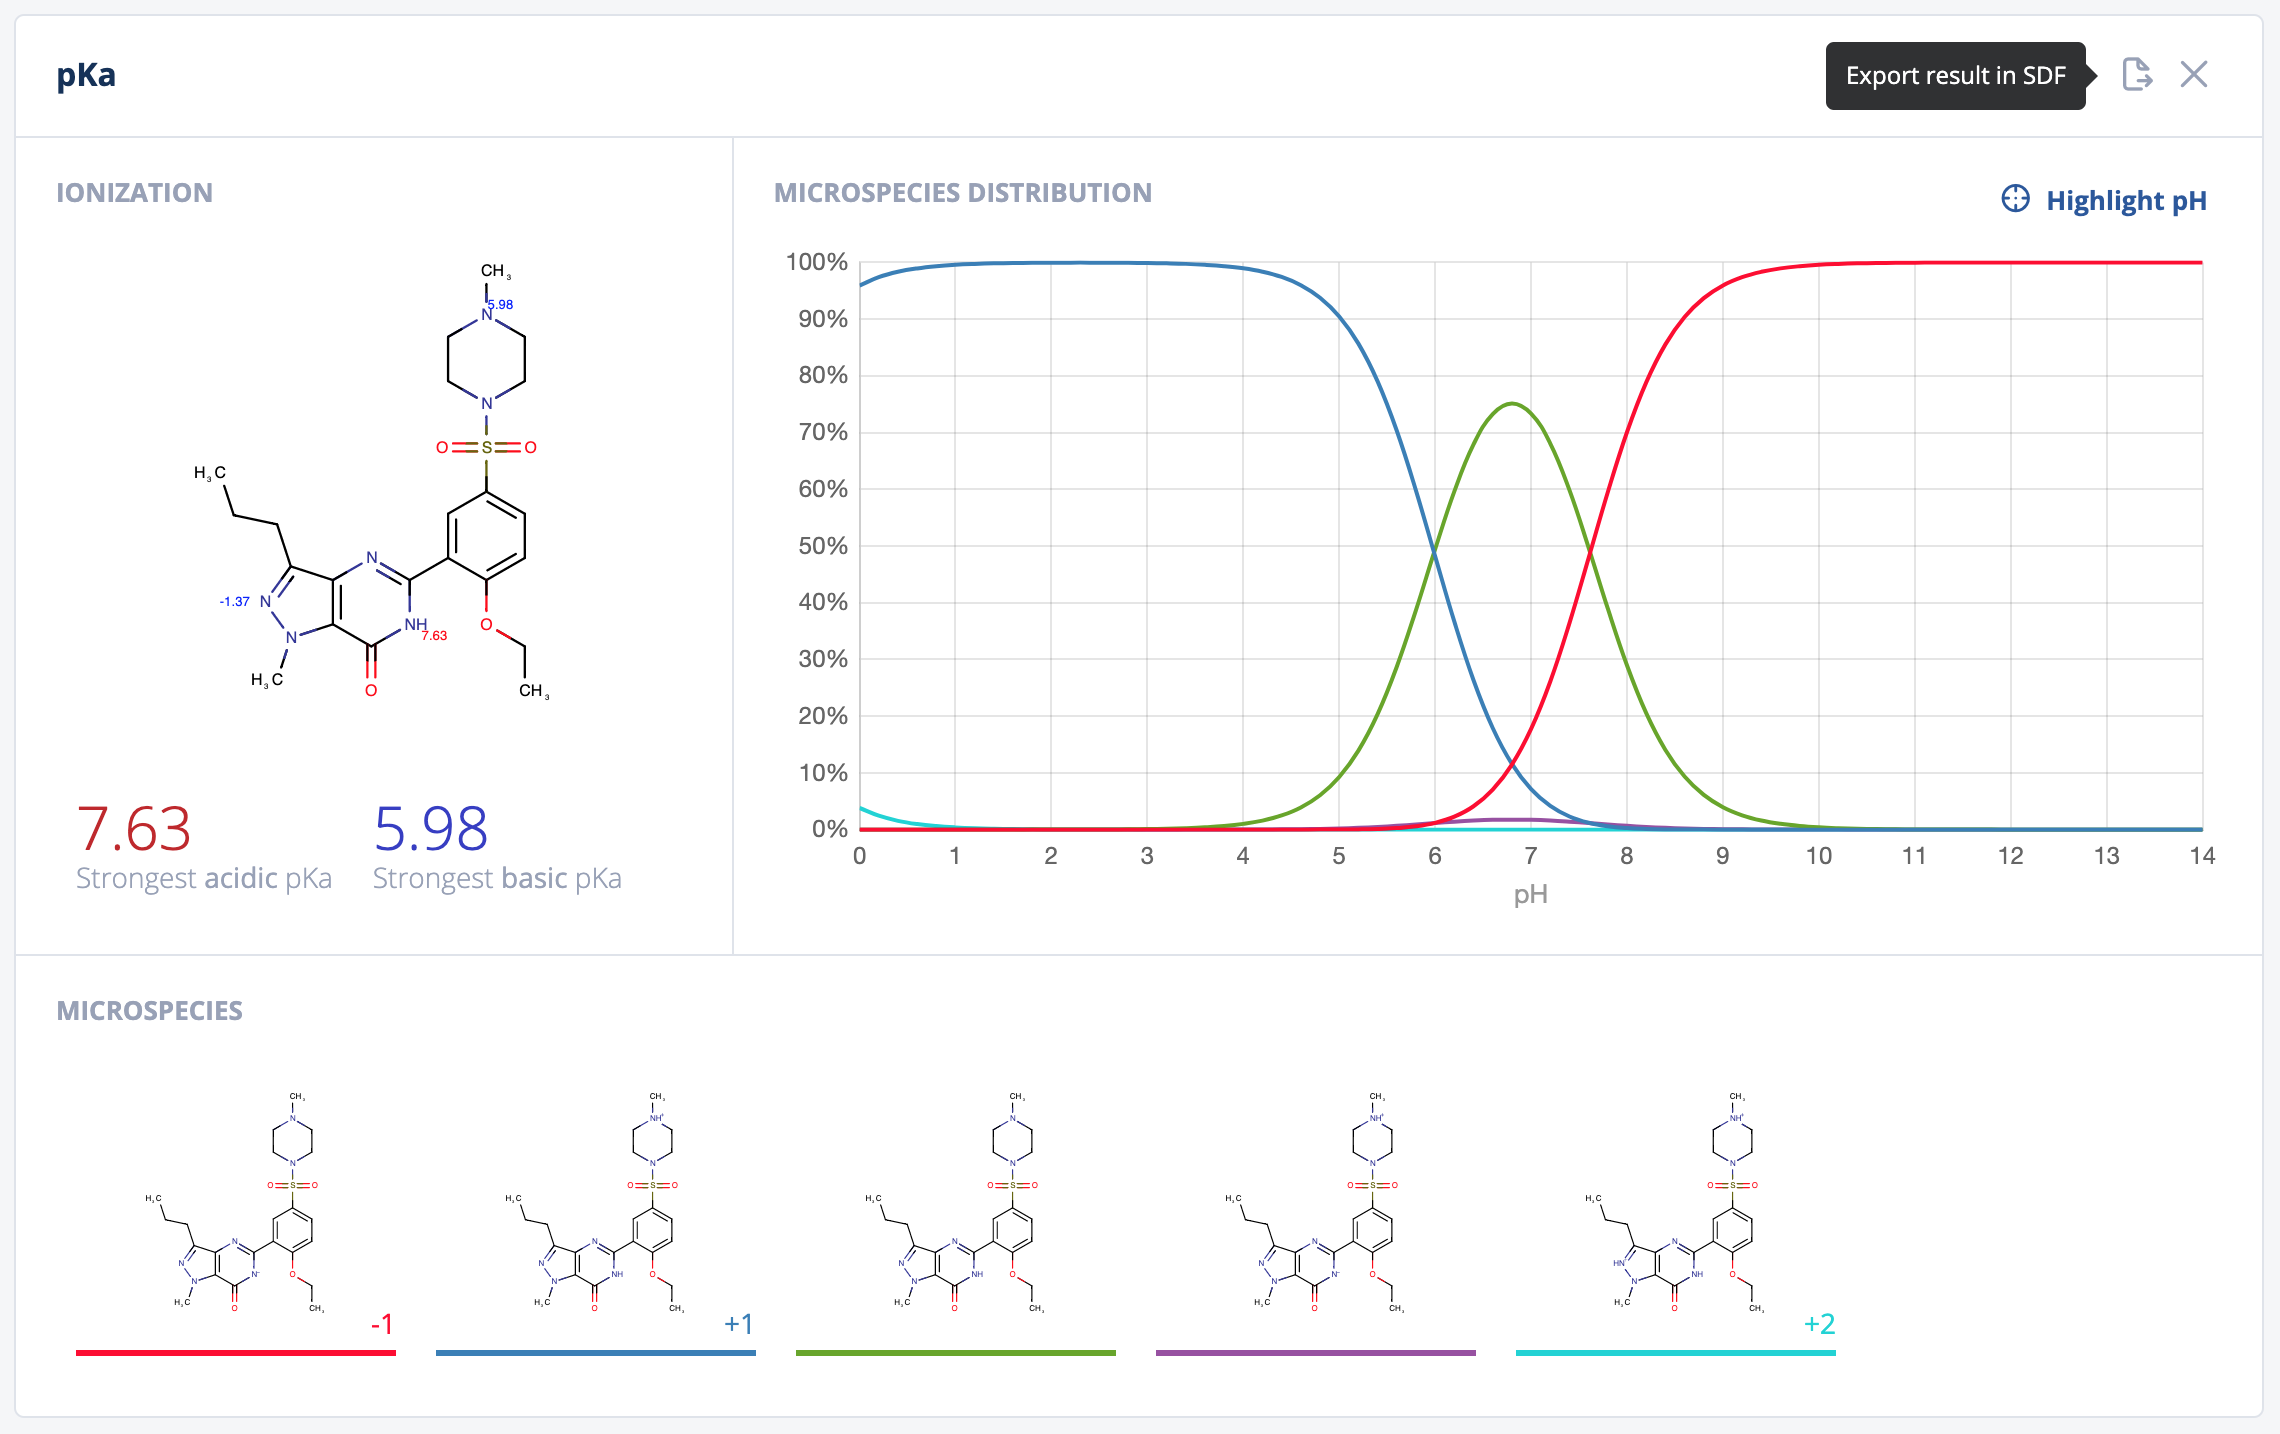The height and width of the screenshot is (1434, 2280).
Task: Click the sulfonyl S atom in structure
Action: 487,447
